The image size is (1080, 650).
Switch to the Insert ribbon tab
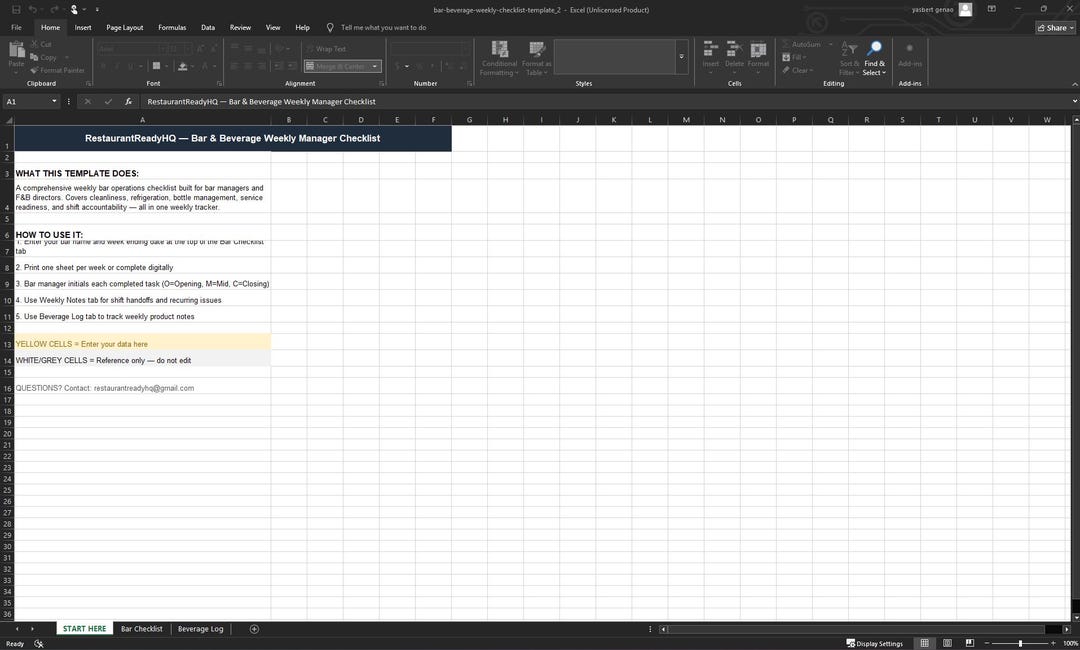coord(83,28)
